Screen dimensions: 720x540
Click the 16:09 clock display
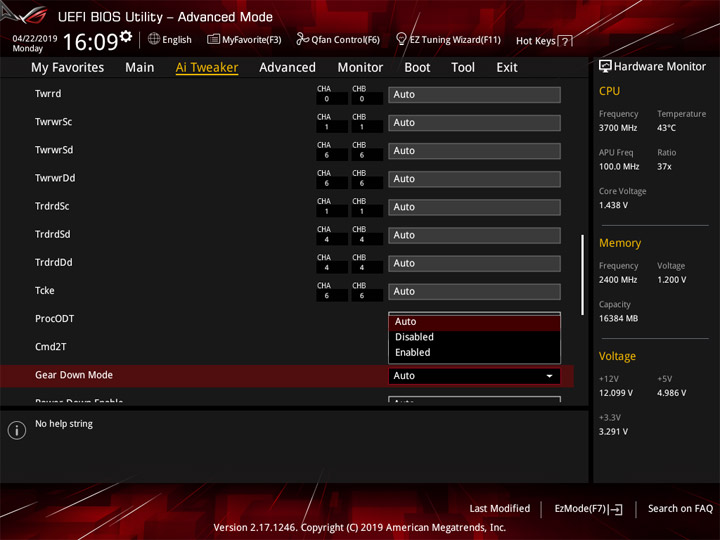pos(90,42)
